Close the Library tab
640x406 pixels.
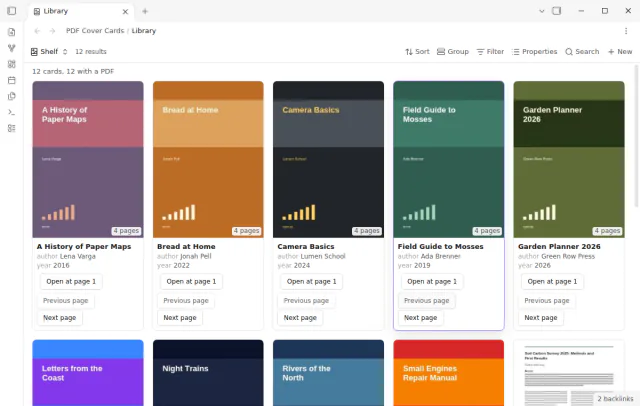(x=125, y=11)
